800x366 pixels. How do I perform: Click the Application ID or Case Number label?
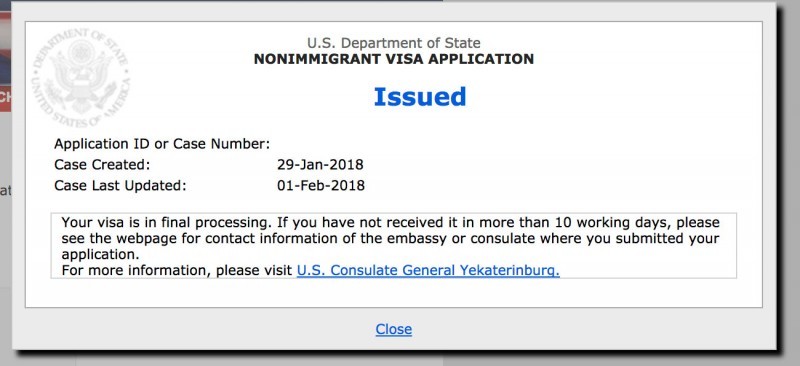pyautogui.click(x=162, y=144)
